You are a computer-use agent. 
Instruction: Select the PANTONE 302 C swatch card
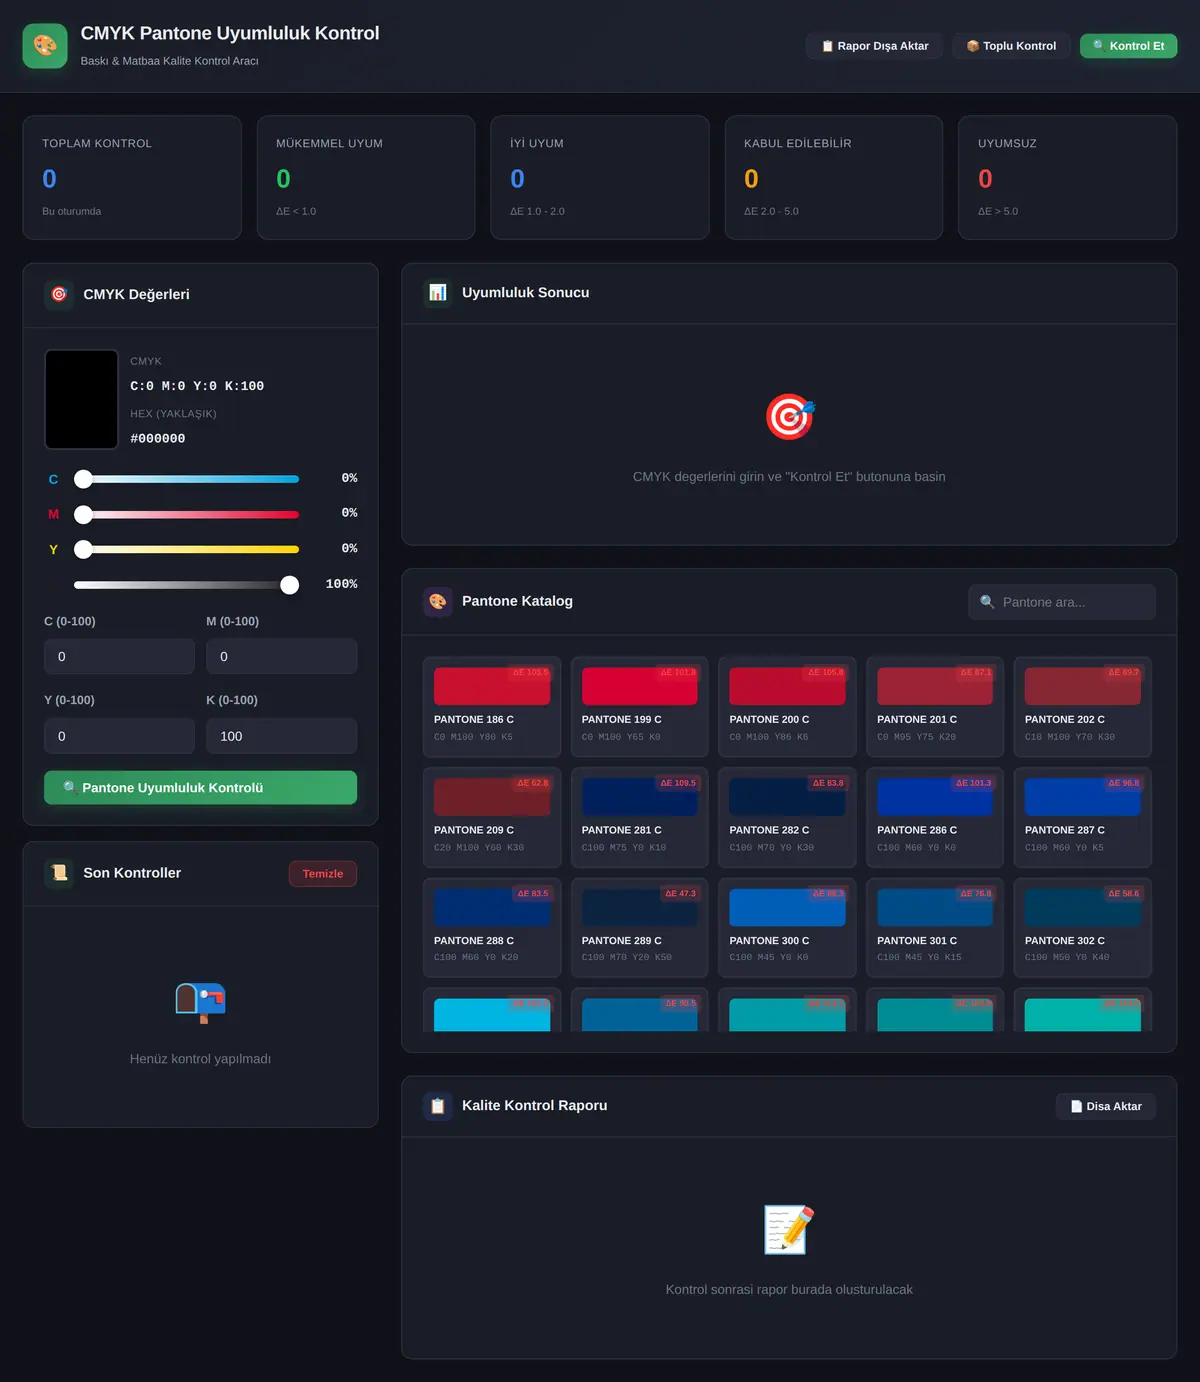1083,927
